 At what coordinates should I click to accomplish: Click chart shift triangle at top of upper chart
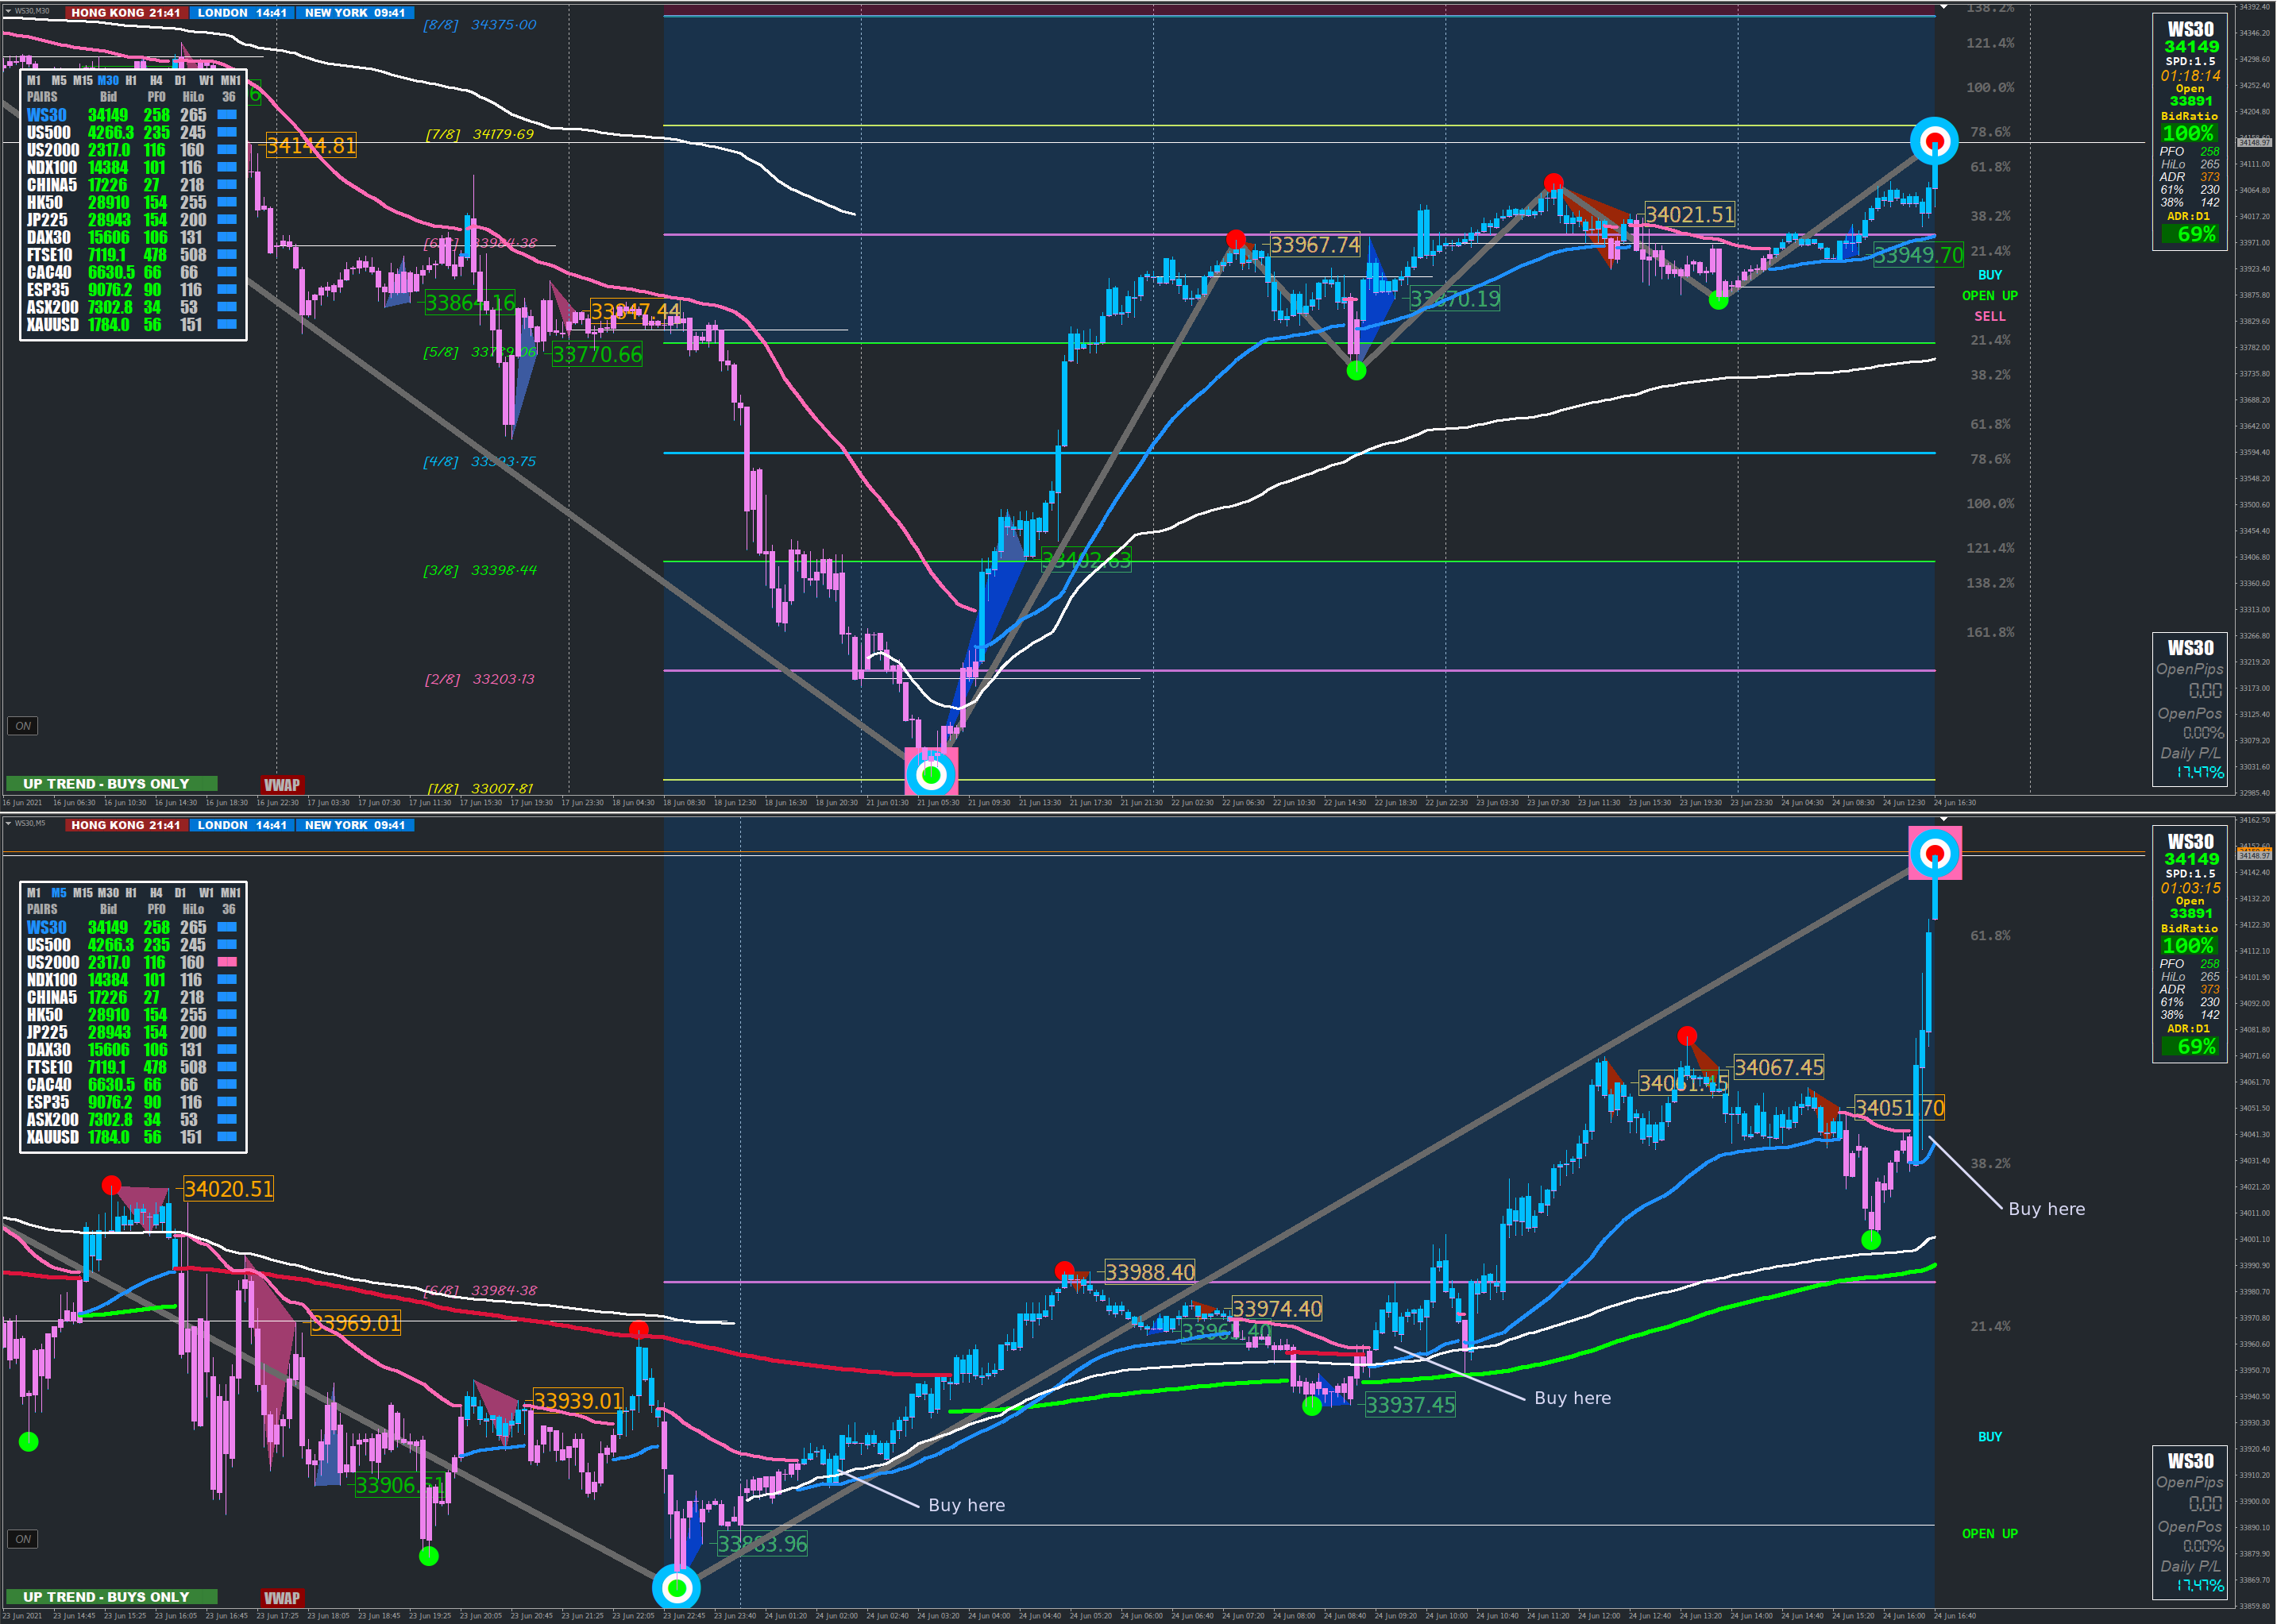pos(1943,7)
